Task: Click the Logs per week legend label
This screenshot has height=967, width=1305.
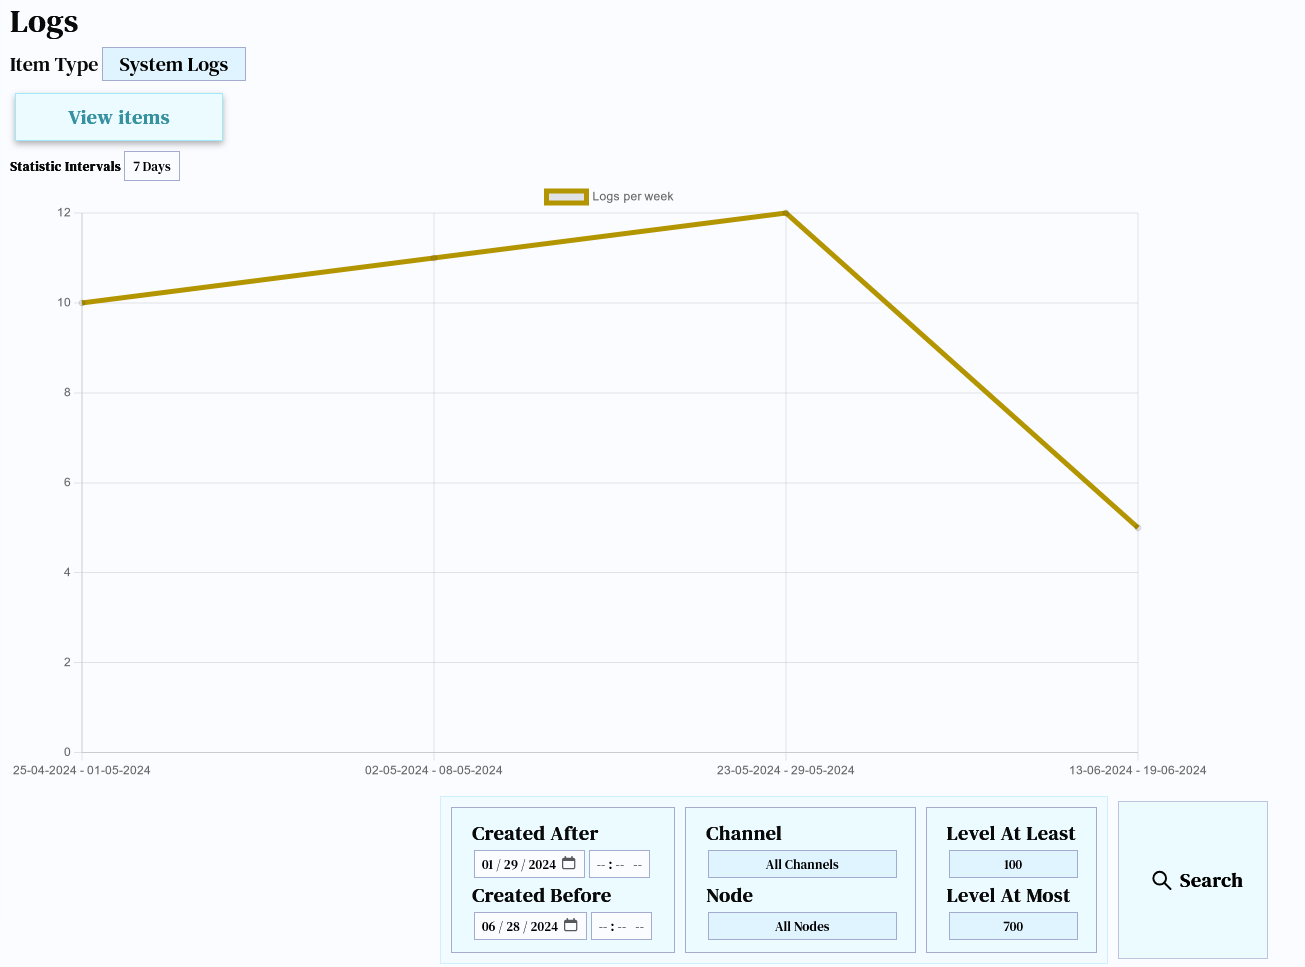Action: (633, 197)
